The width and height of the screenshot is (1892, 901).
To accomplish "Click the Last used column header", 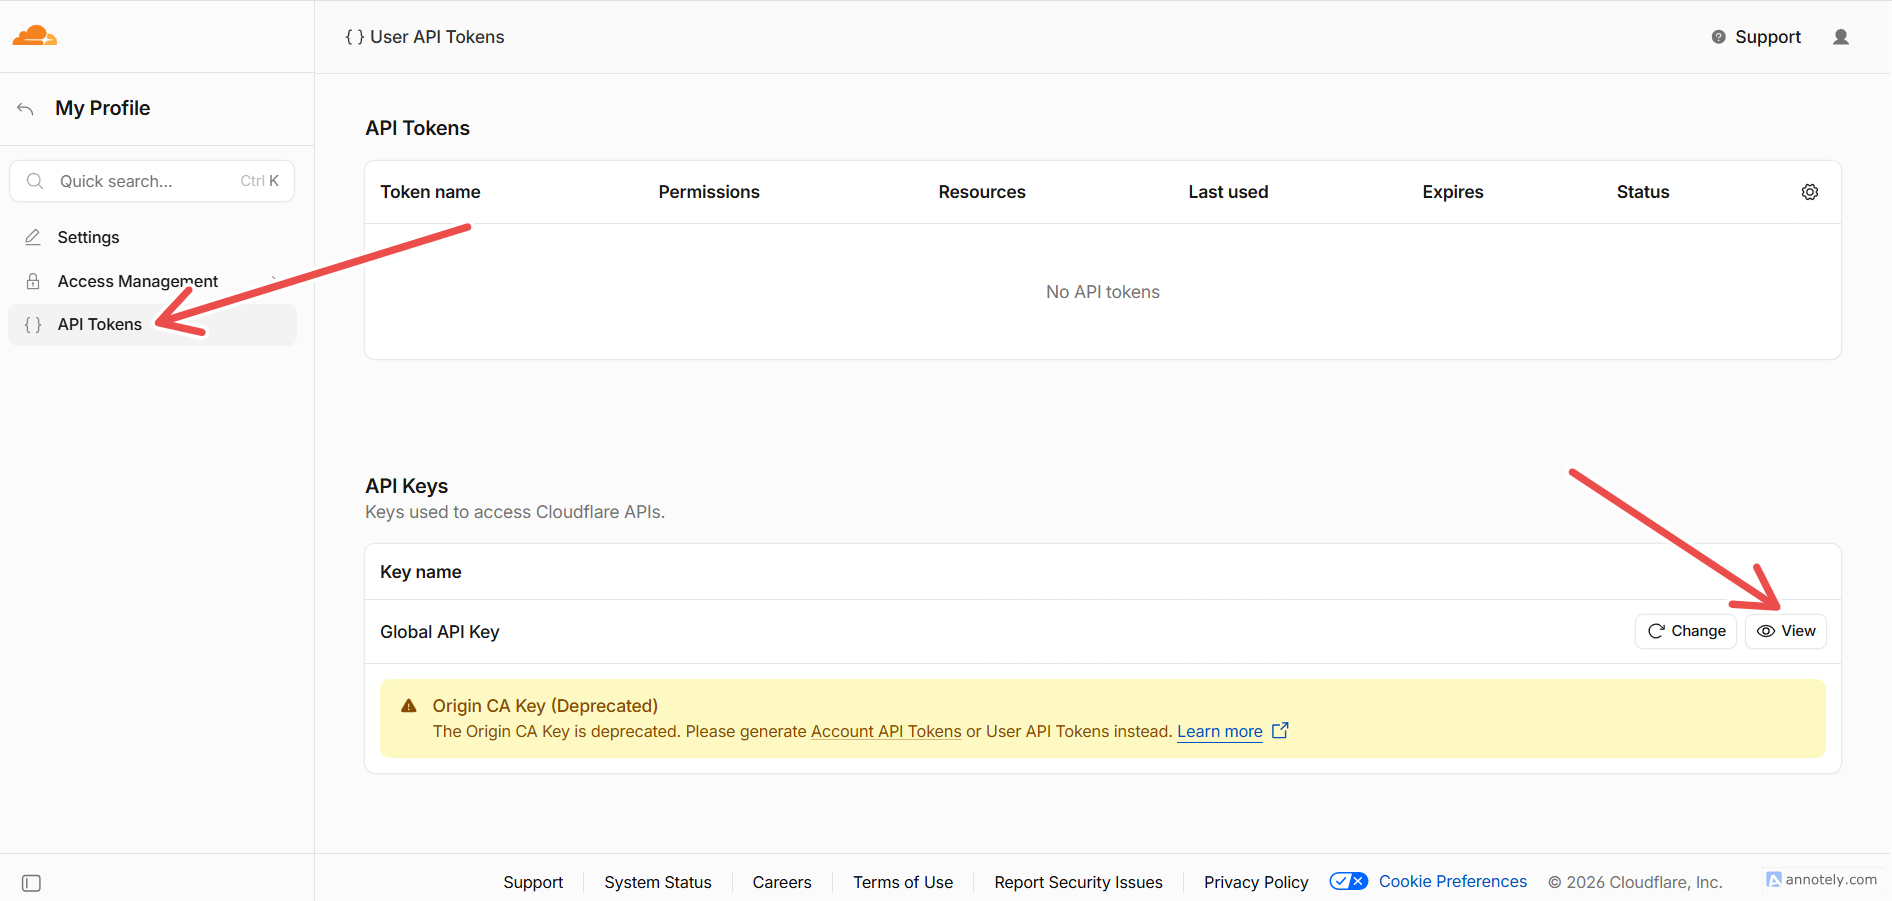I will [x=1228, y=192].
